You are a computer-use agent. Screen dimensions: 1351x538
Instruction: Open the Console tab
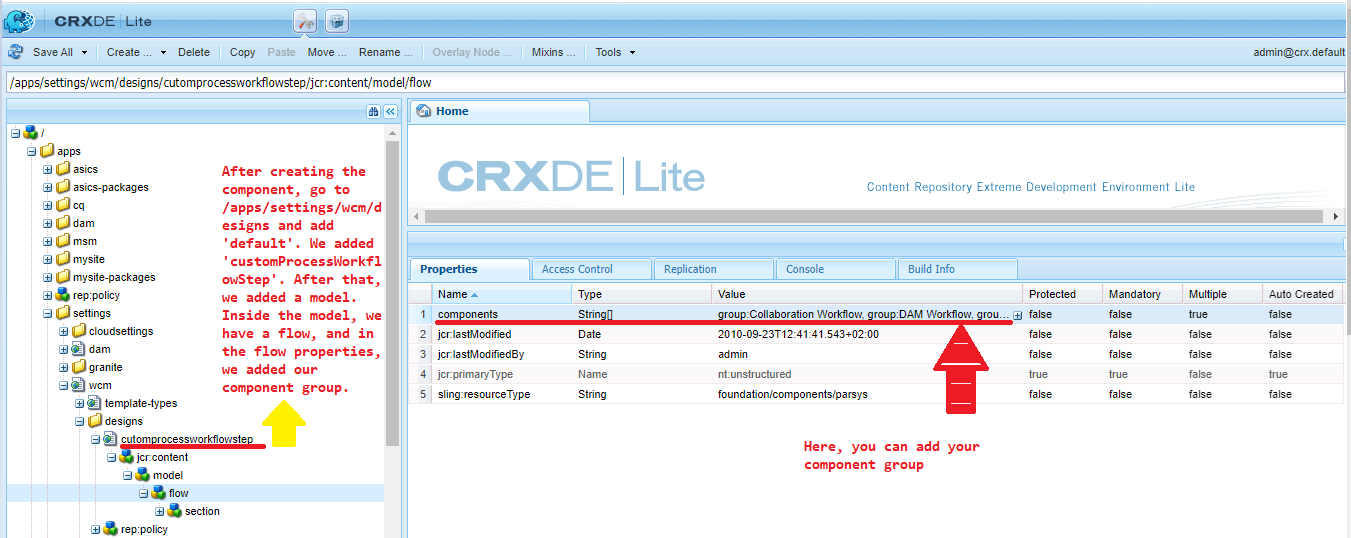[835, 269]
